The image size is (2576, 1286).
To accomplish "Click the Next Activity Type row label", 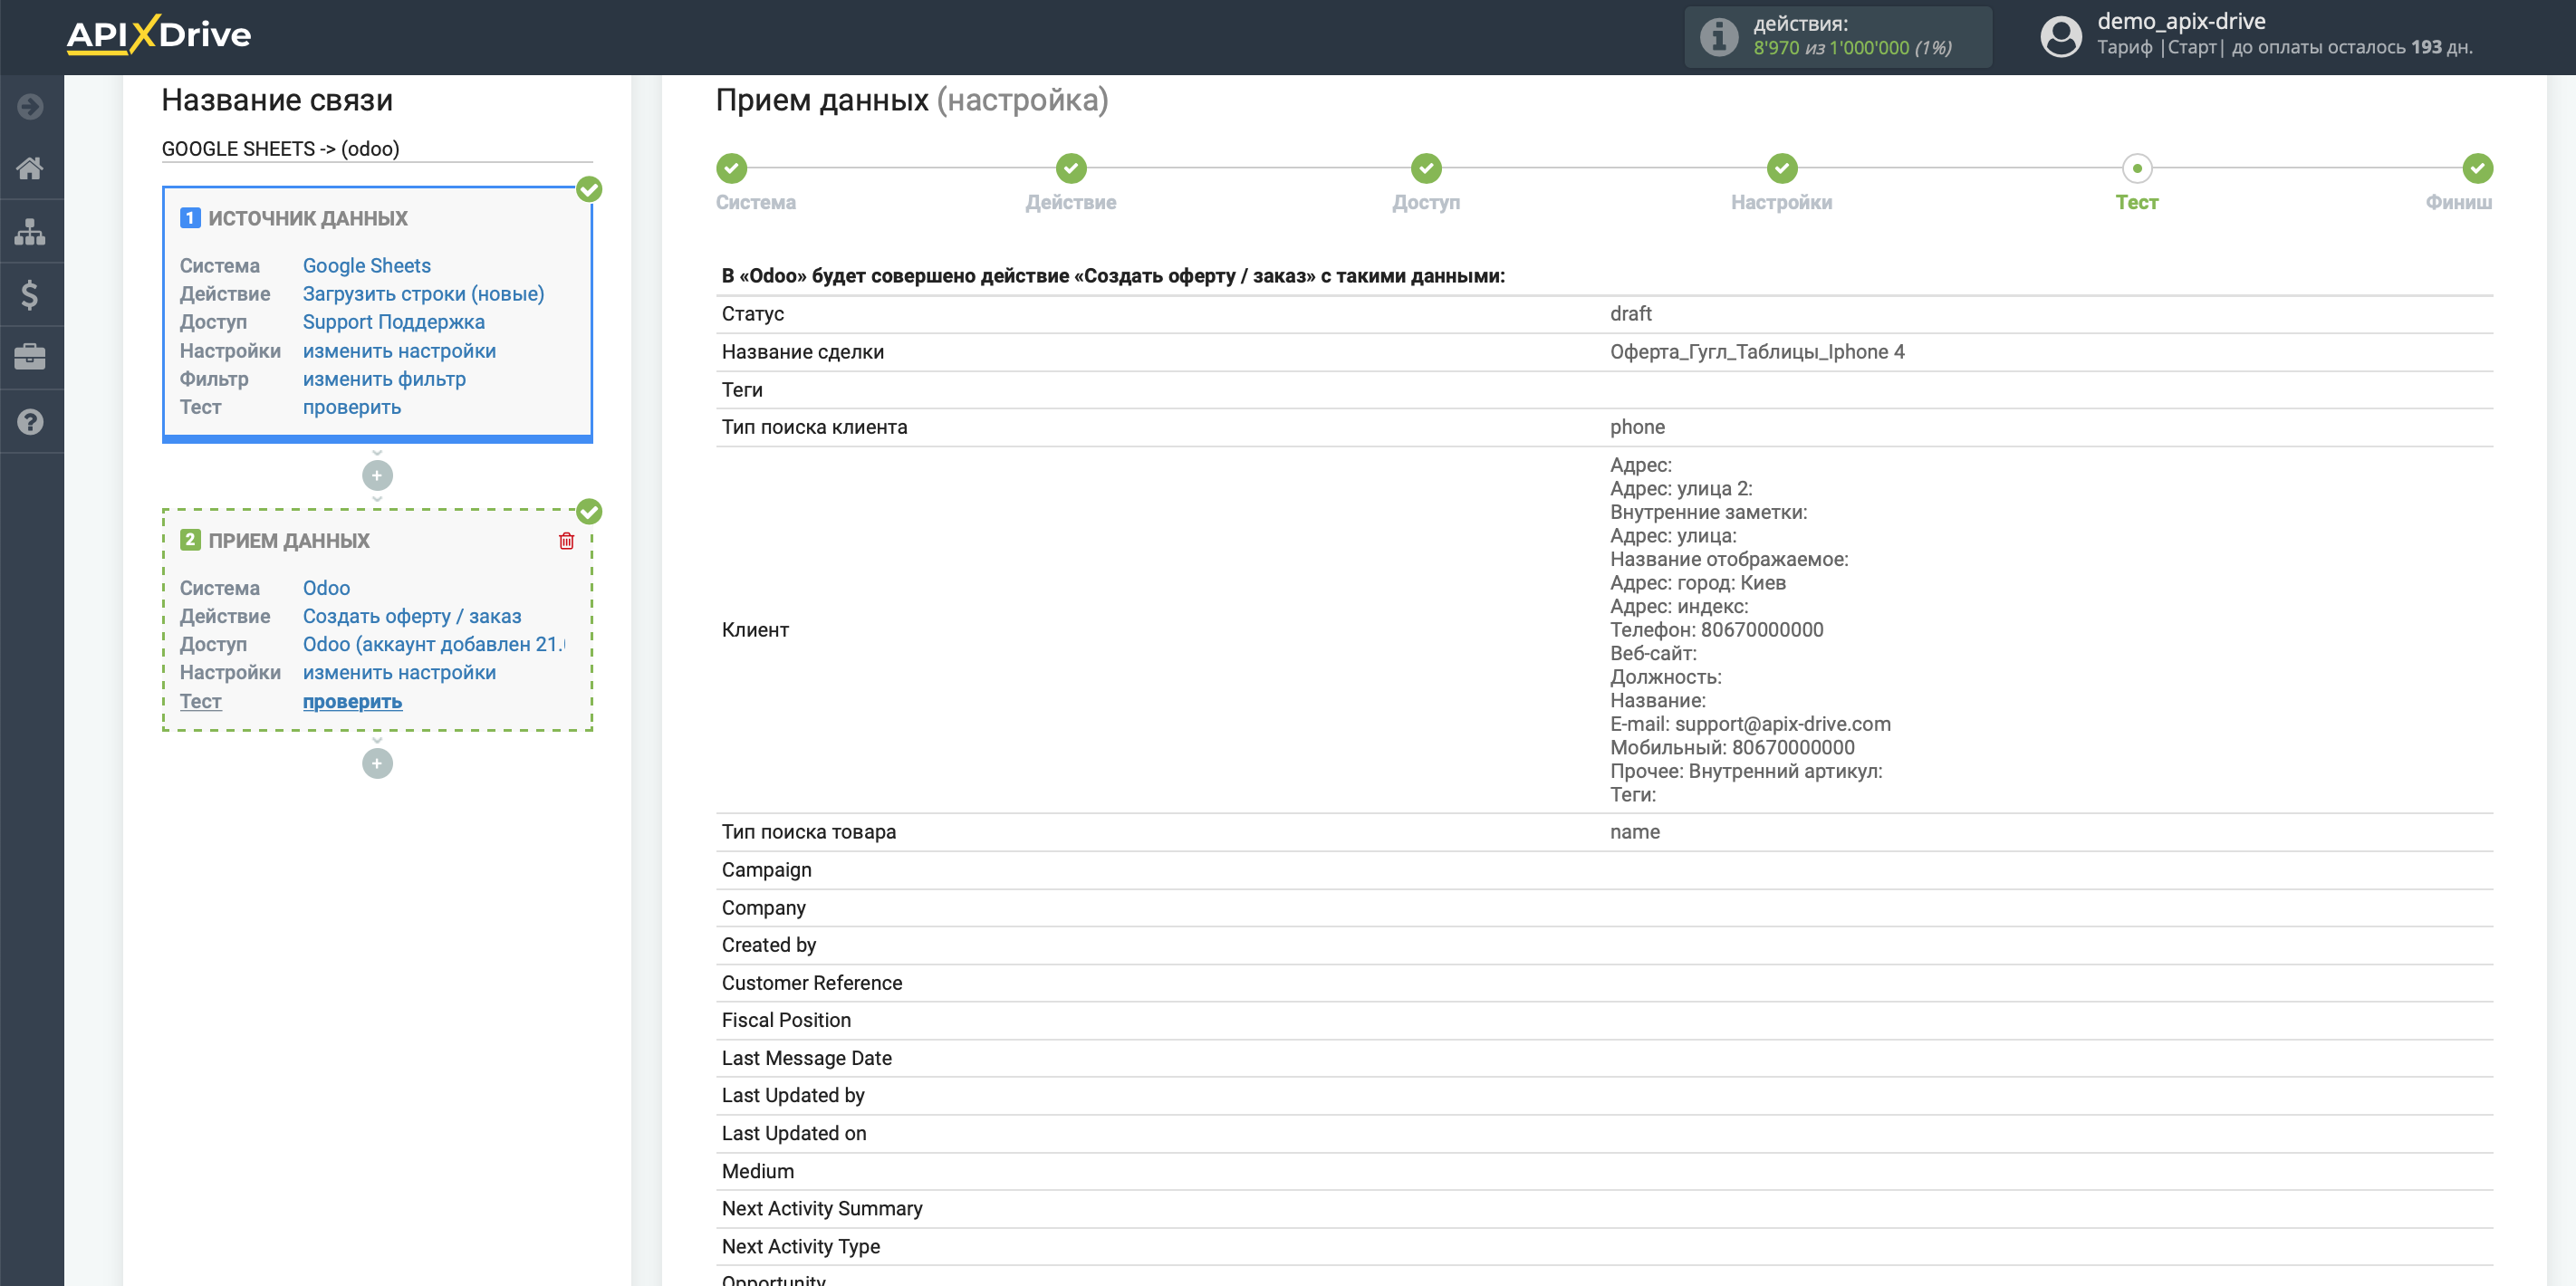I will [x=801, y=1247].
